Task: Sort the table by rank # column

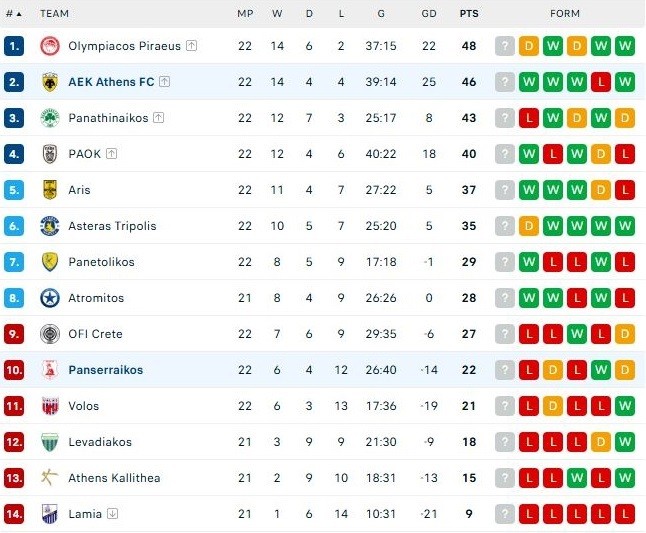Action: 14,14
